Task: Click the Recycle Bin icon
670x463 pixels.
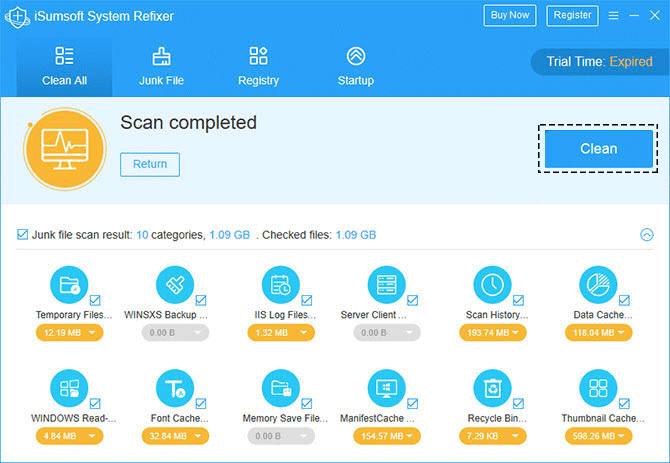Action: tap(492, 388)
